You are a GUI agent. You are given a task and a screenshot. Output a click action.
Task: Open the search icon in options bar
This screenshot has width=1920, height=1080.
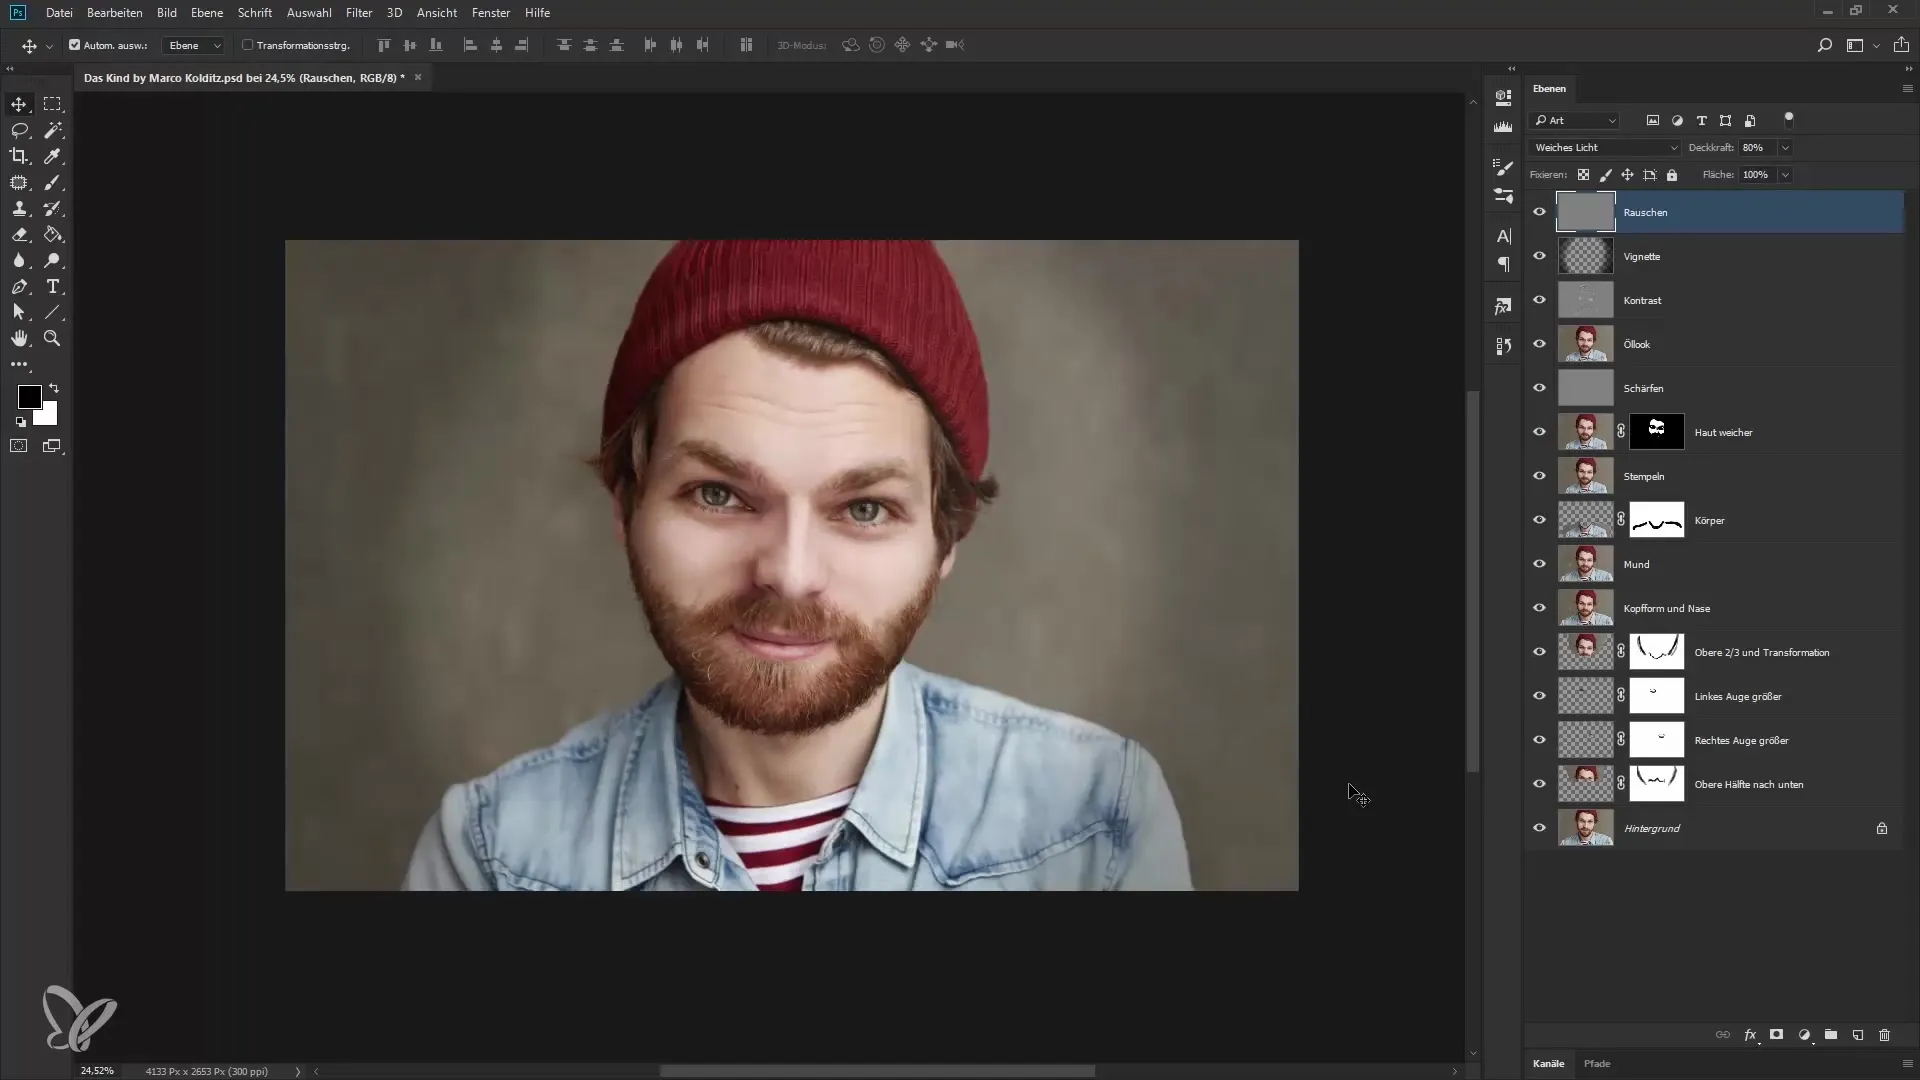pyautogui.click(x=1825, y=45)
